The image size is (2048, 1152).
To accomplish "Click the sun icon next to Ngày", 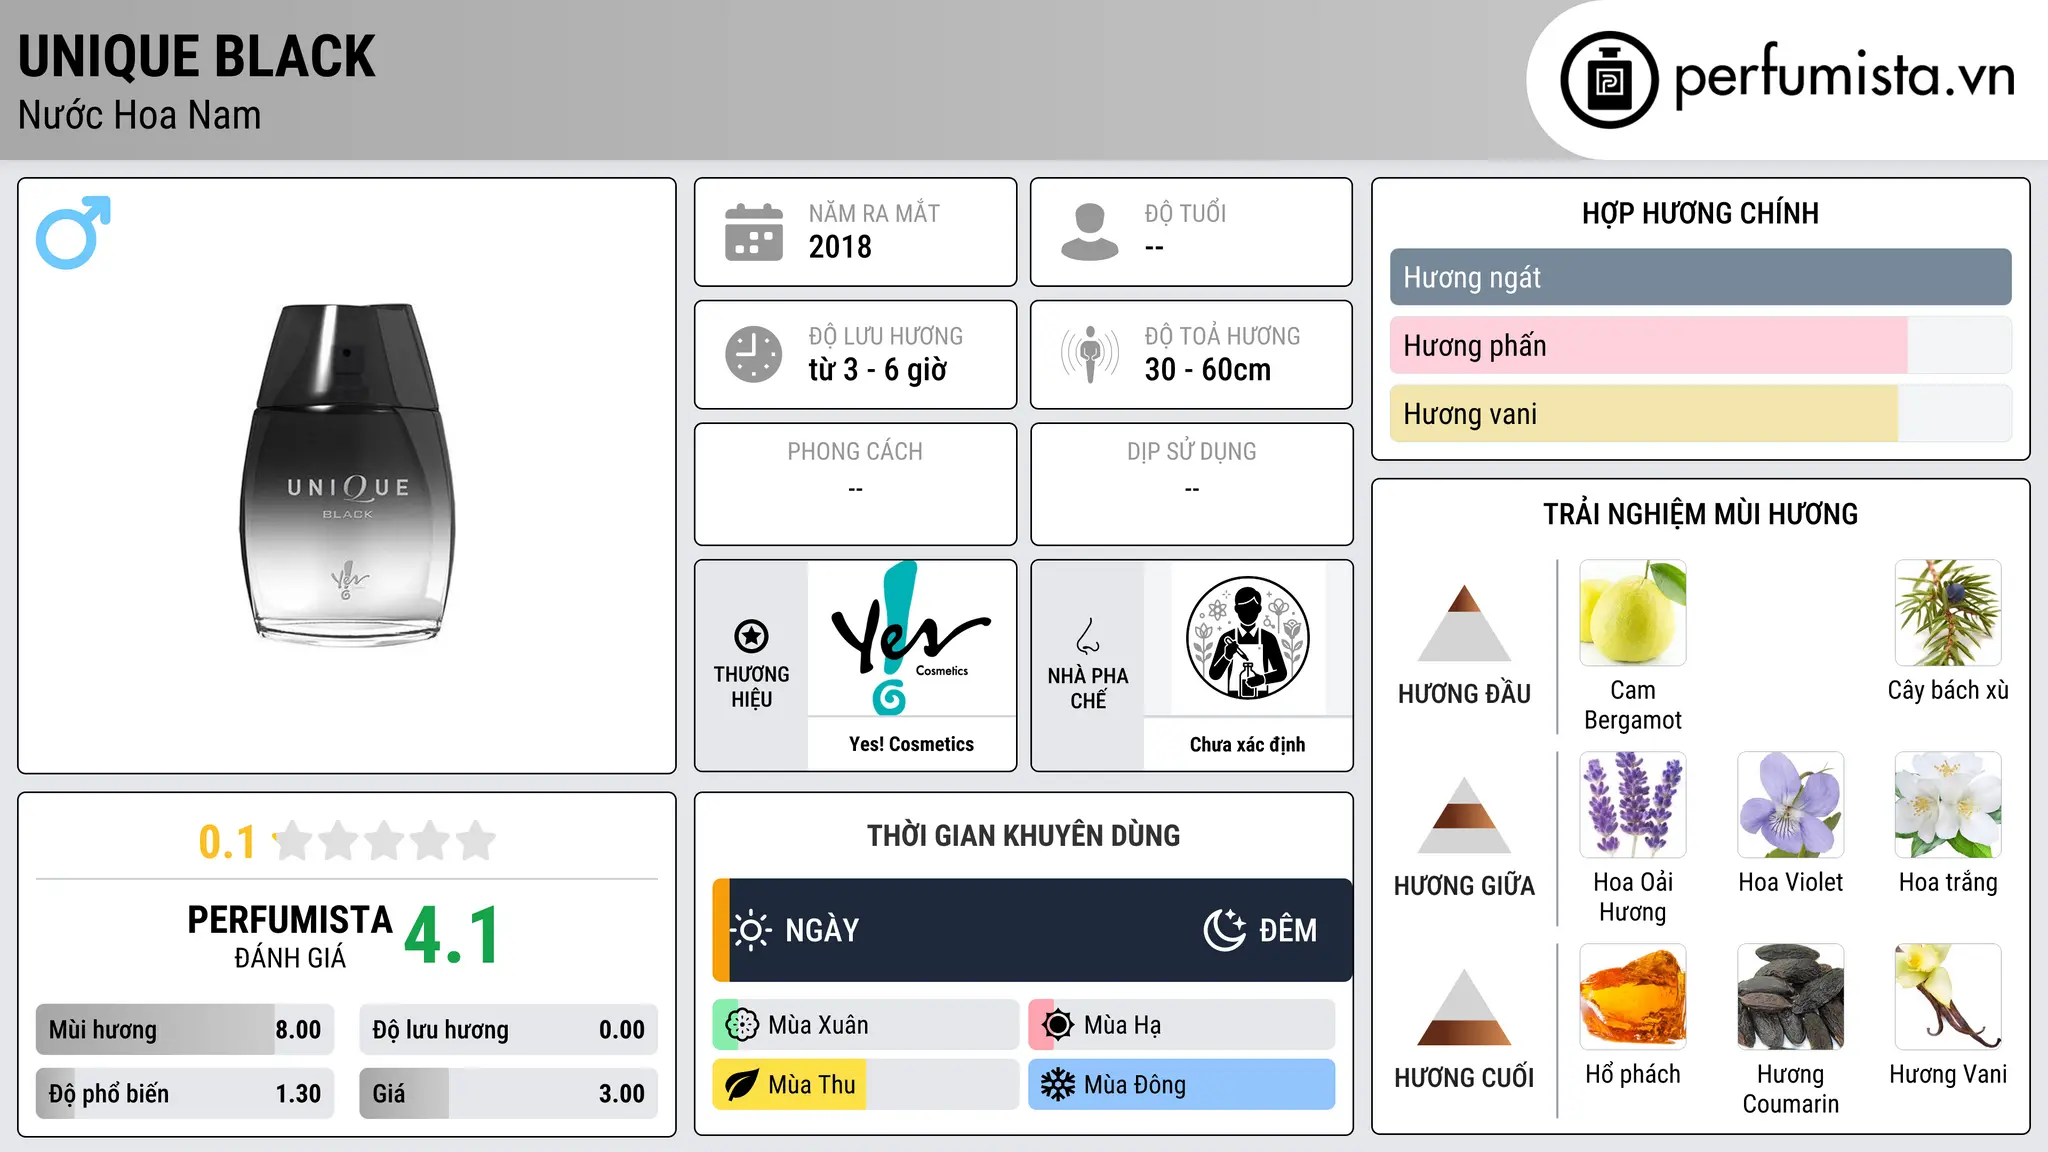I will pyautogui.click(x=751, y=930).
